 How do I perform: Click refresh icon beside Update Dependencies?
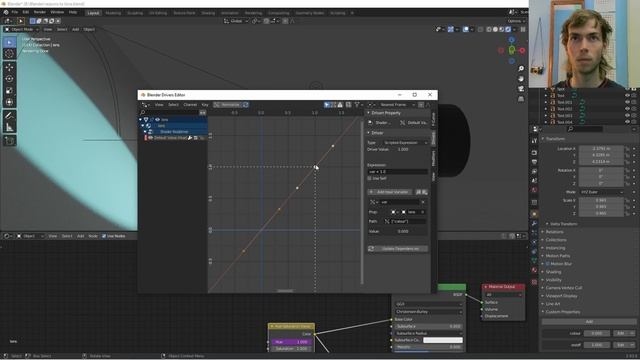(371, 249)
